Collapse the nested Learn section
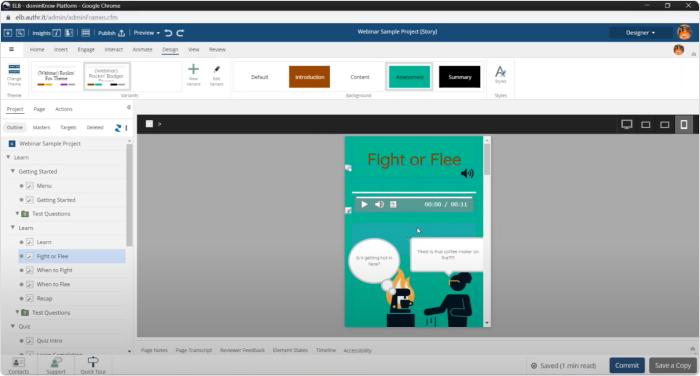Image resolution: width=700 pixels, height=376 pixels. (x=13, y=227)
